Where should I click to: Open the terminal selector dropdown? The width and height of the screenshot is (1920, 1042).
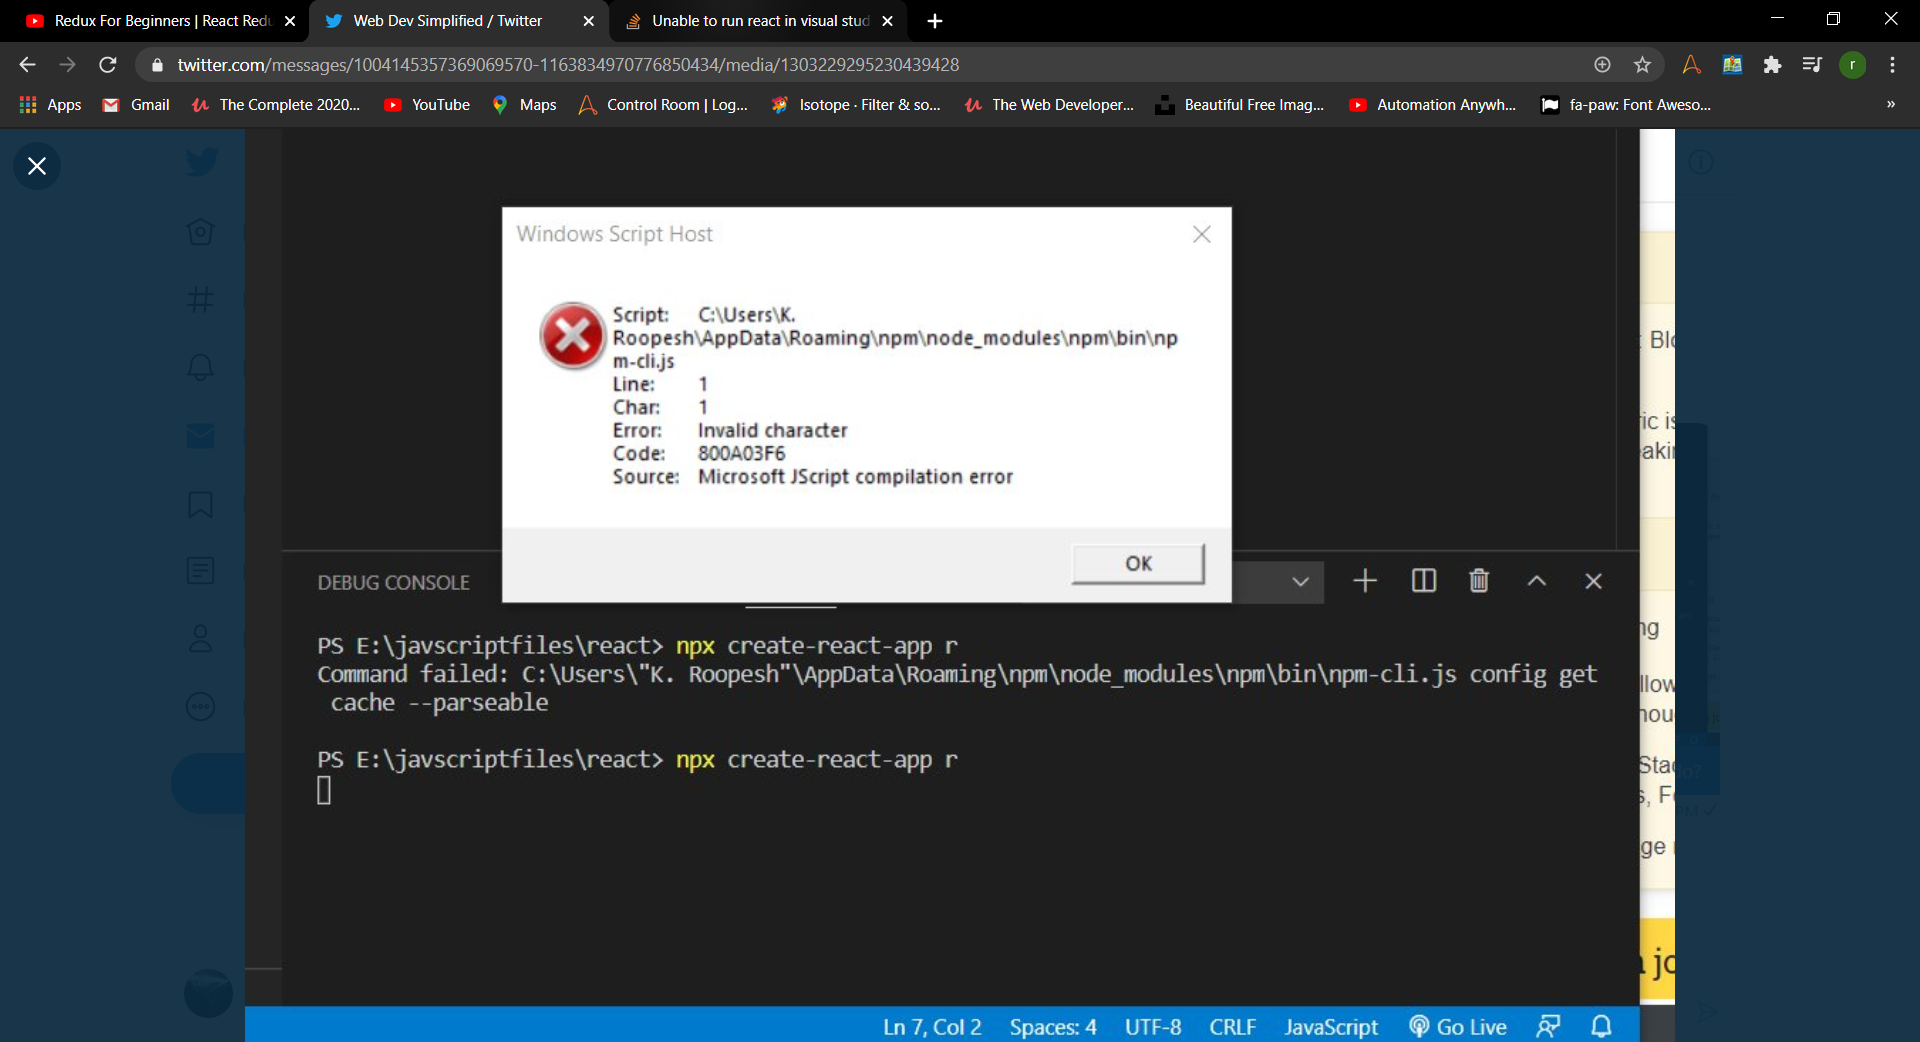point(1300,581)
